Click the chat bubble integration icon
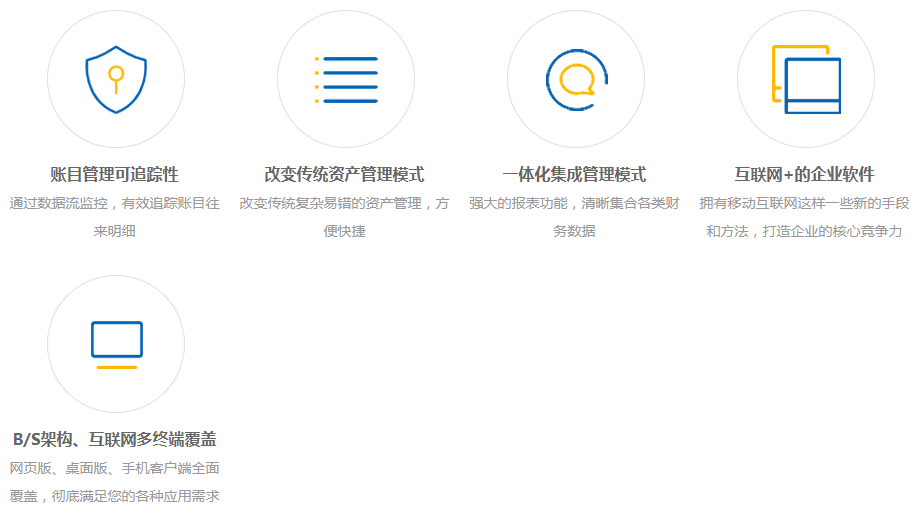 pos(576,80)
